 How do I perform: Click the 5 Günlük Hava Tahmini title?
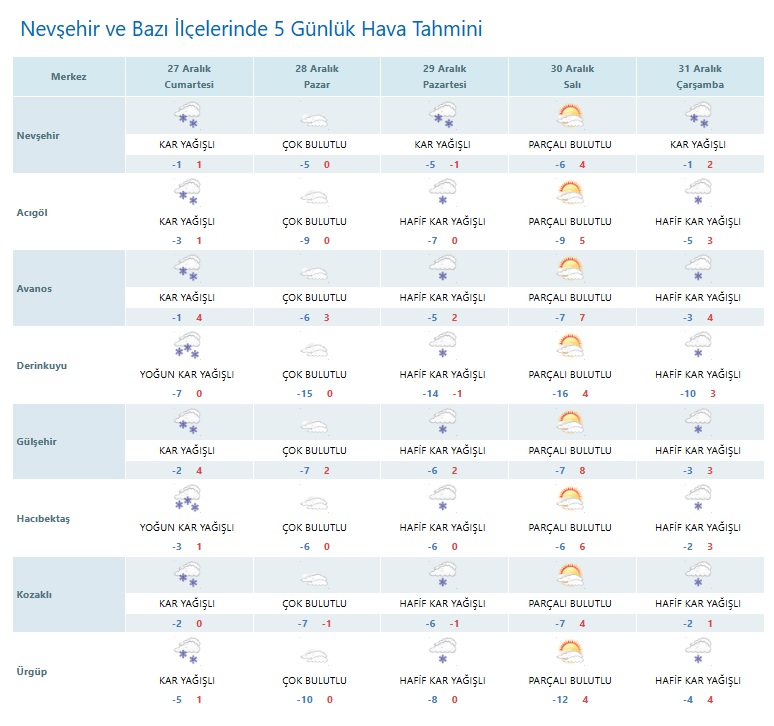point(251,29)
